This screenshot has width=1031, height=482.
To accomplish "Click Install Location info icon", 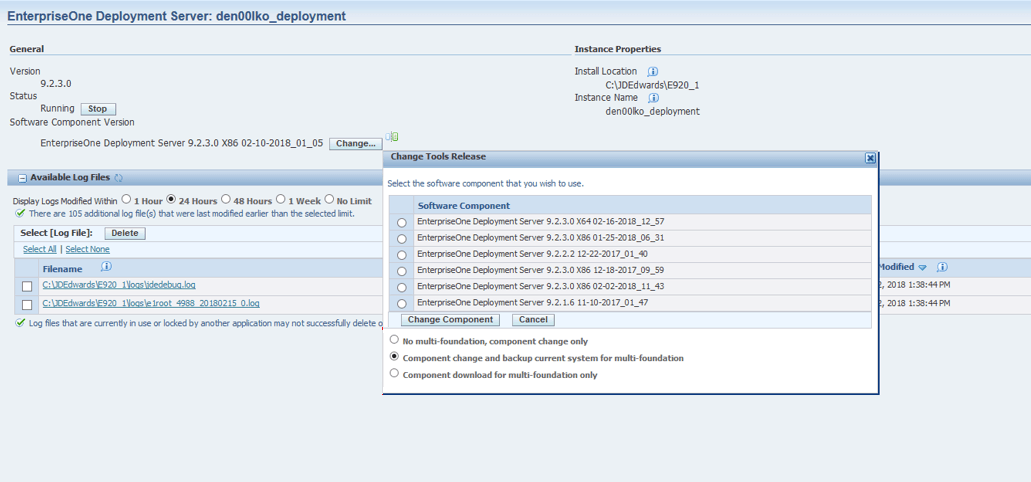I will coord(653,71).
